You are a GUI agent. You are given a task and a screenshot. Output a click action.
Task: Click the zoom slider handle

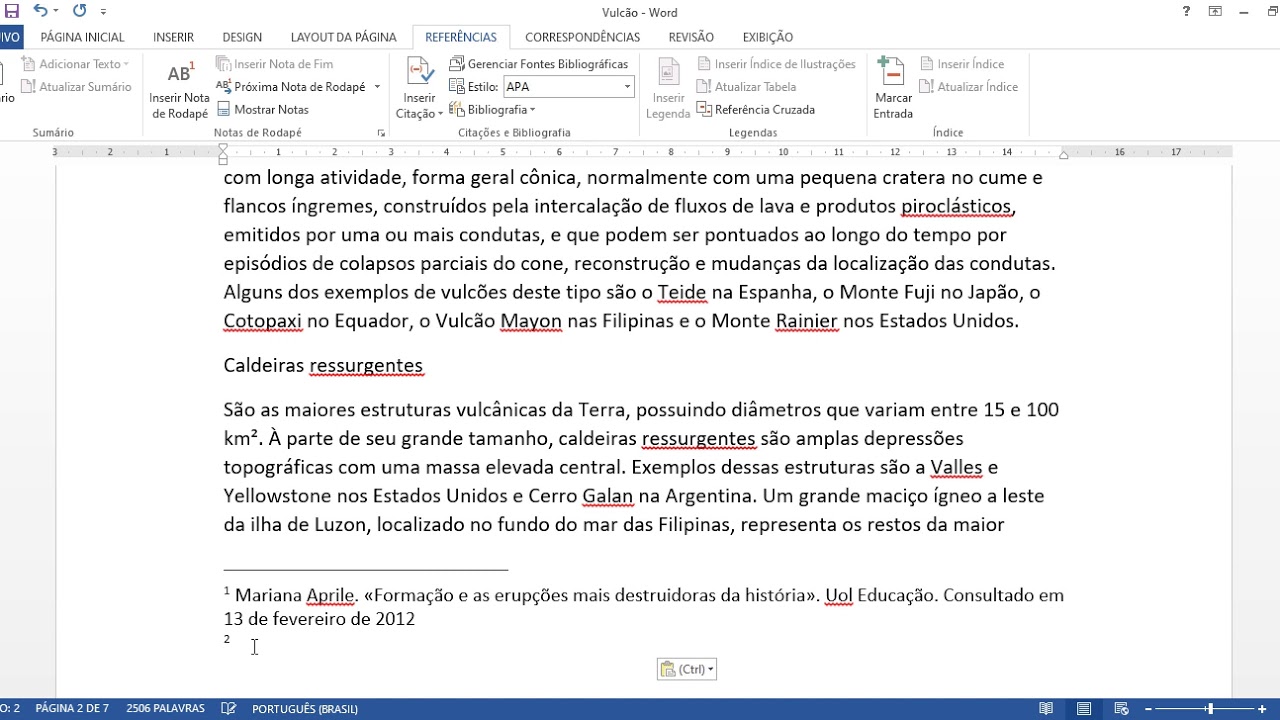(1210, 709)
